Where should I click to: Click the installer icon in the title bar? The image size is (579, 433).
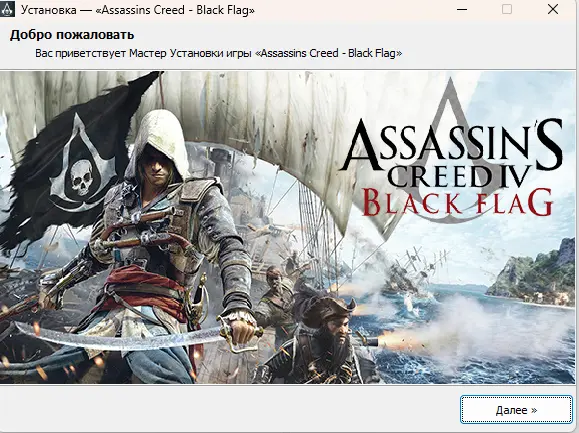point(7,9)
